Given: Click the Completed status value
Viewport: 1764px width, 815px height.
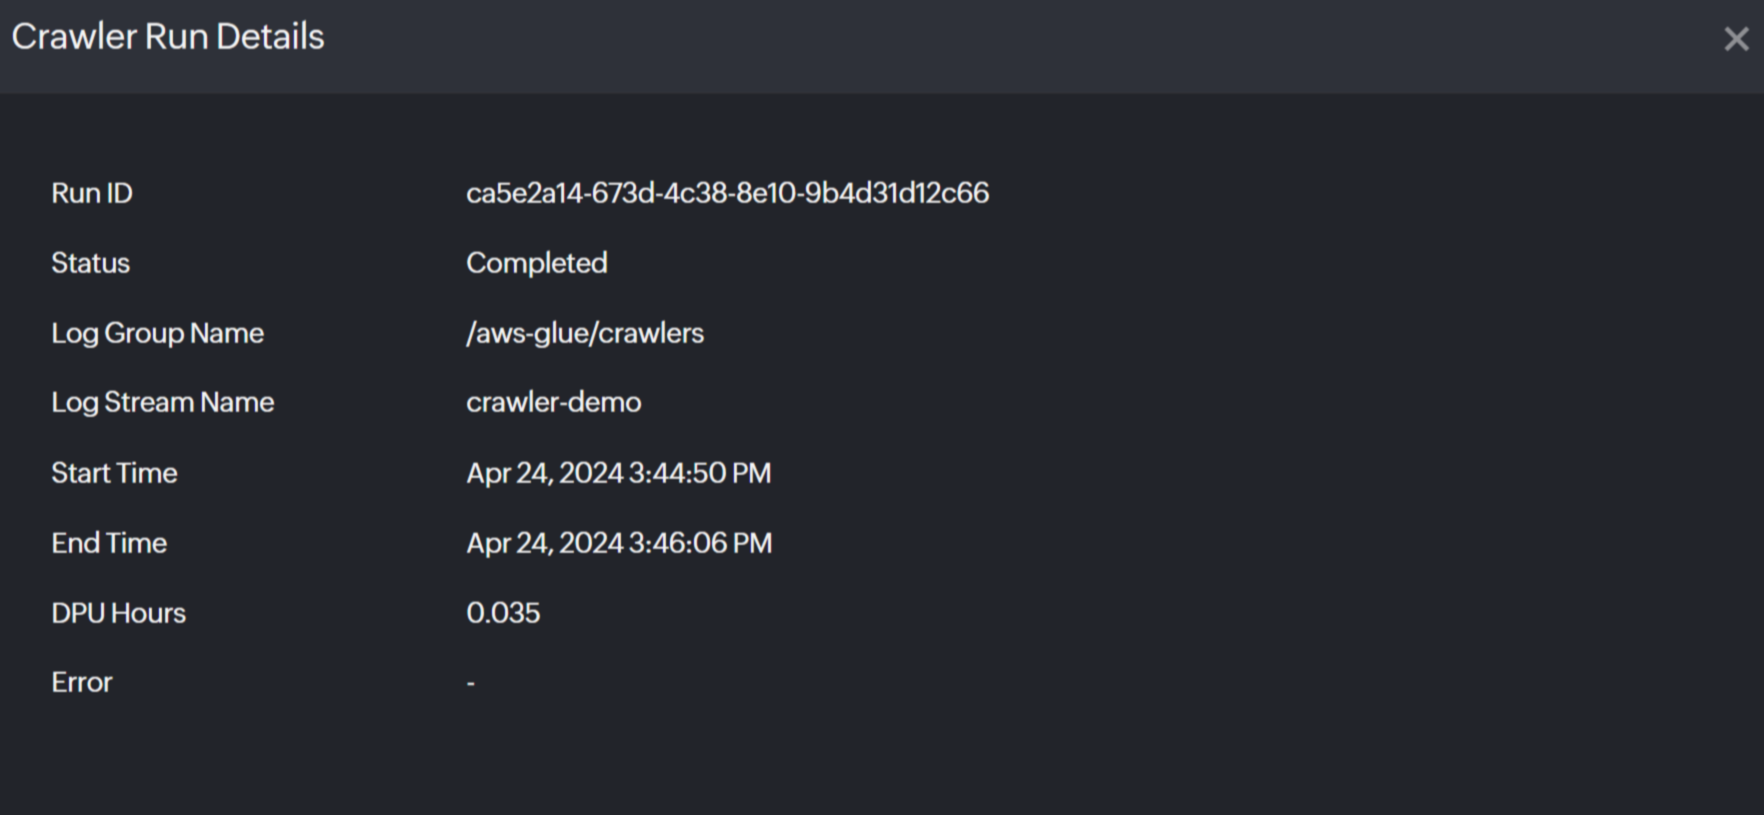Looking at the screenshot, I should [x=537, y=263].
